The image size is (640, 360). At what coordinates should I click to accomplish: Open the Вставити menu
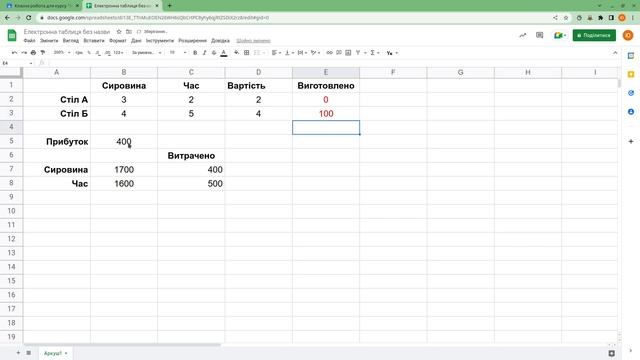pyautogui.click(x=94, y=41)
